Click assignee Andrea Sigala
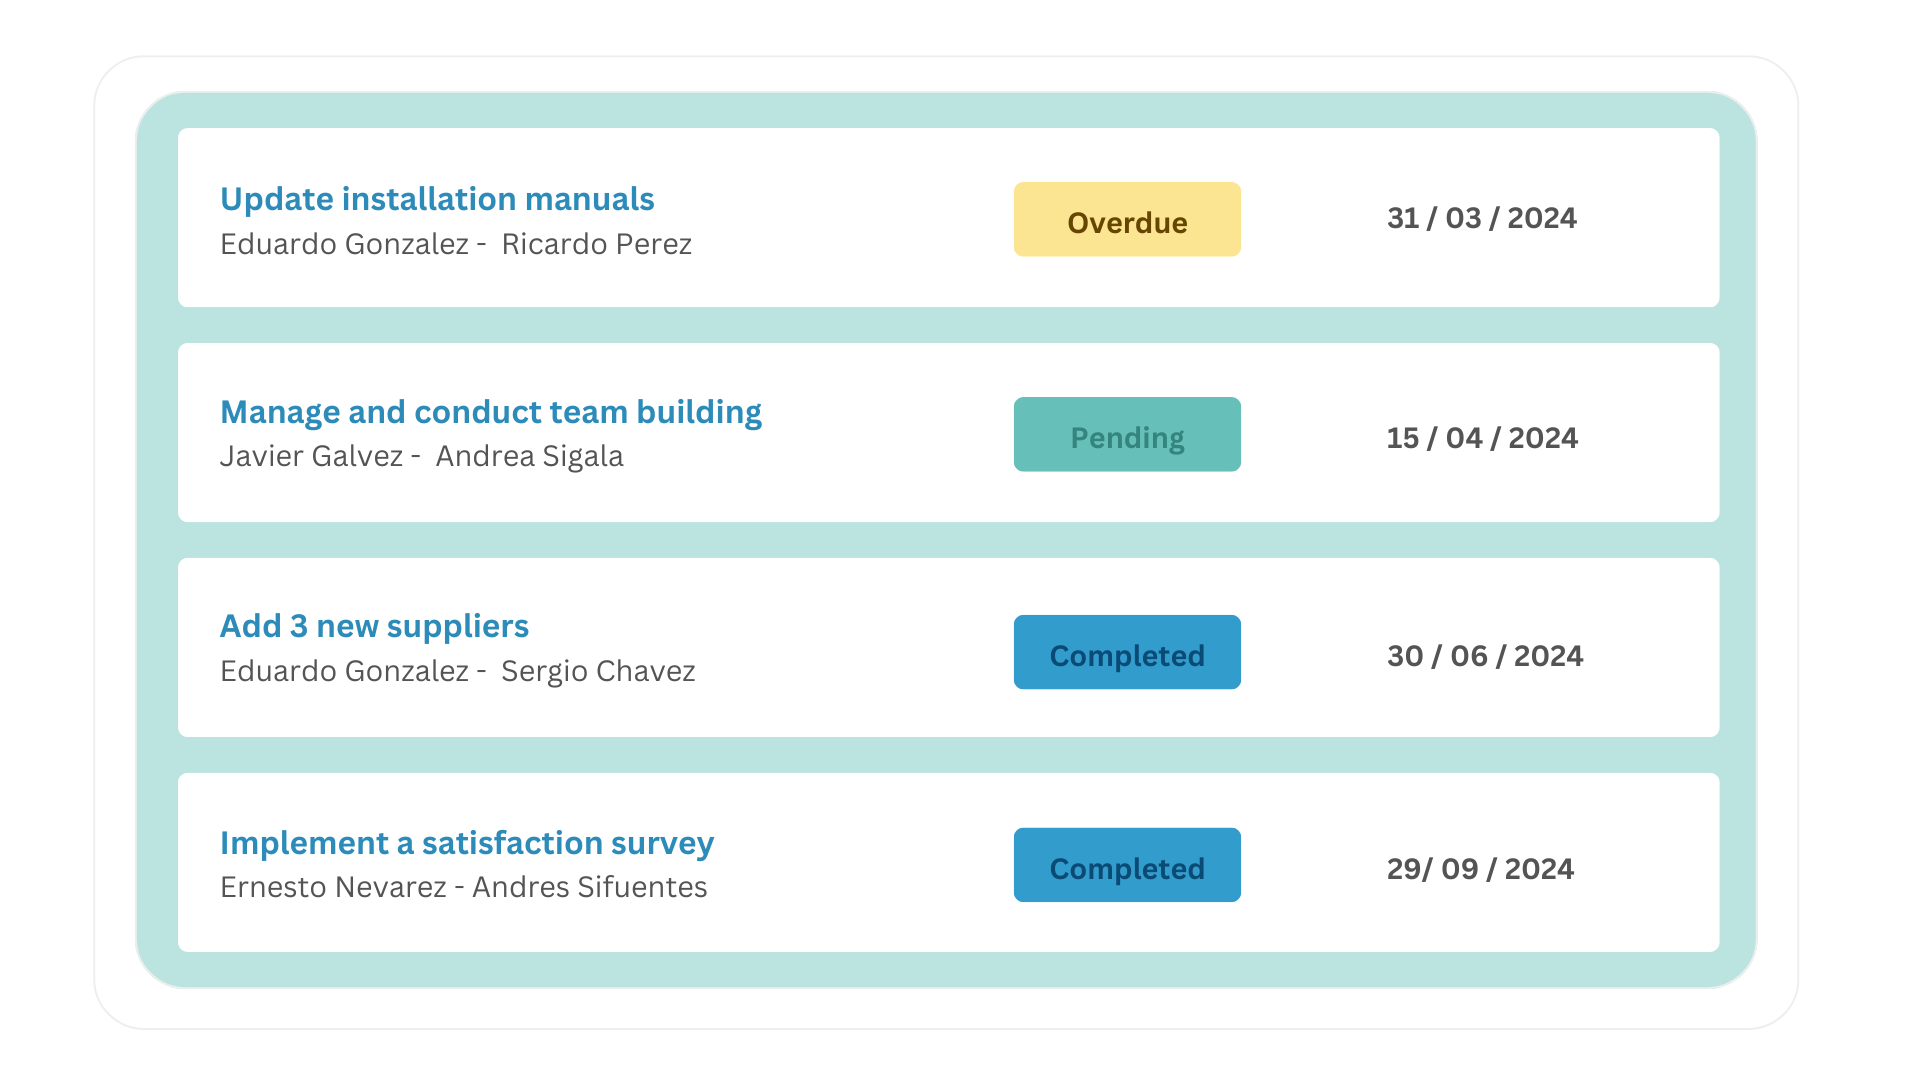This screenshot has width=1920, height=1080. pyautogui.click(x=529, y=456)
